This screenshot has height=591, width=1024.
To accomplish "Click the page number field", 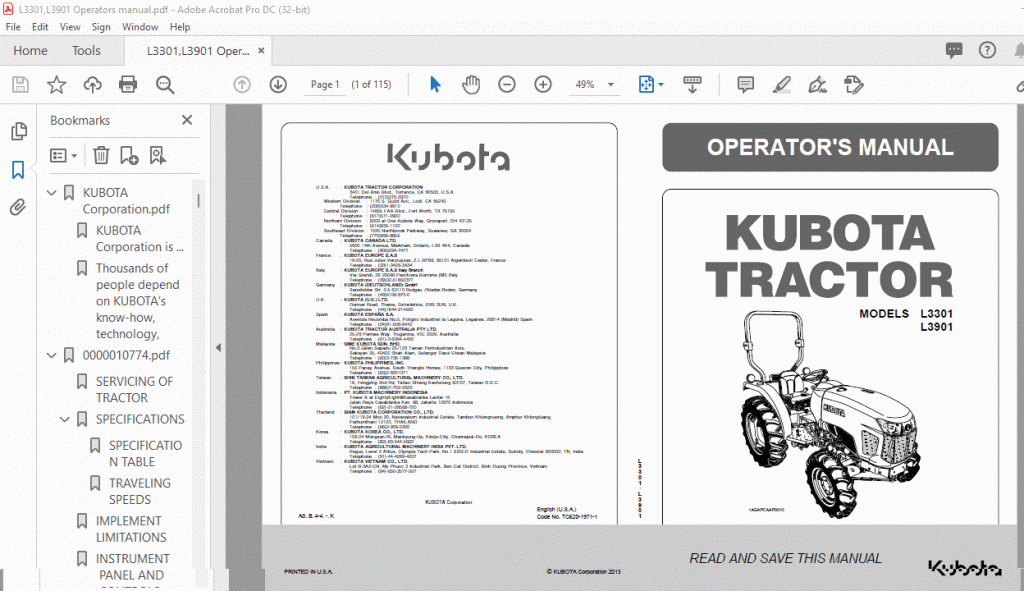I will 325,84.
